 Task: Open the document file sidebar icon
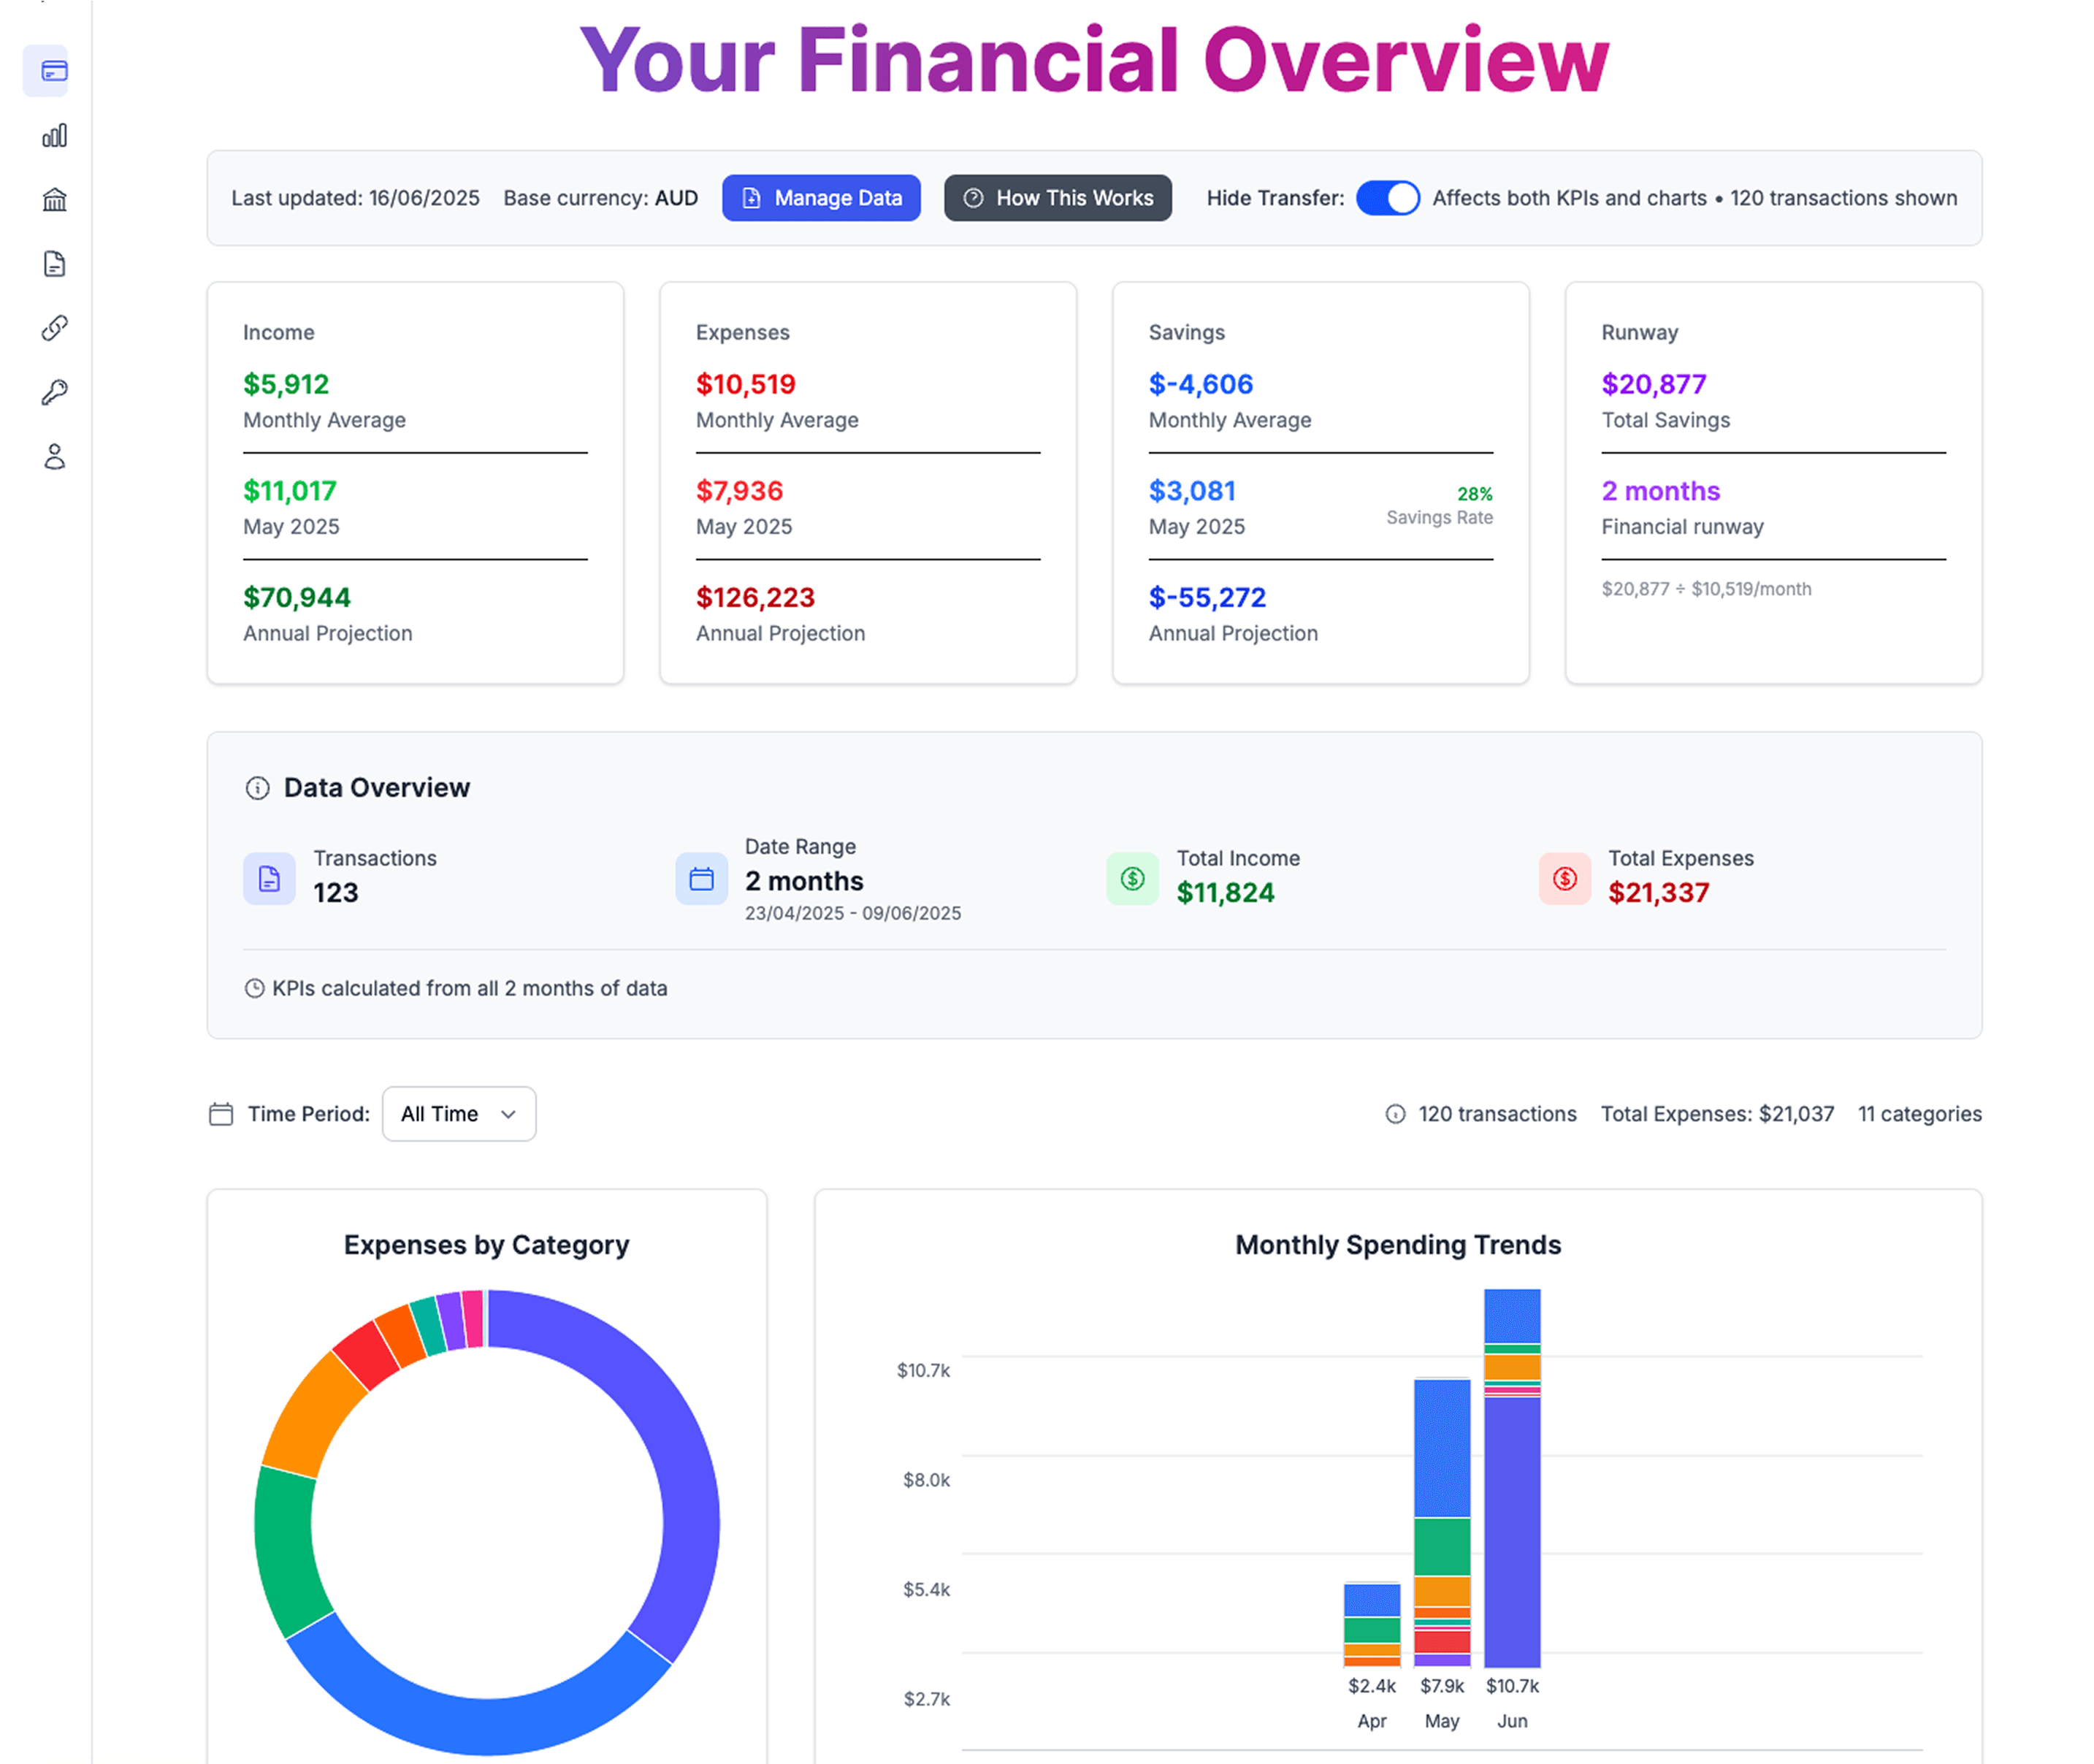click(x=54, y=264)
